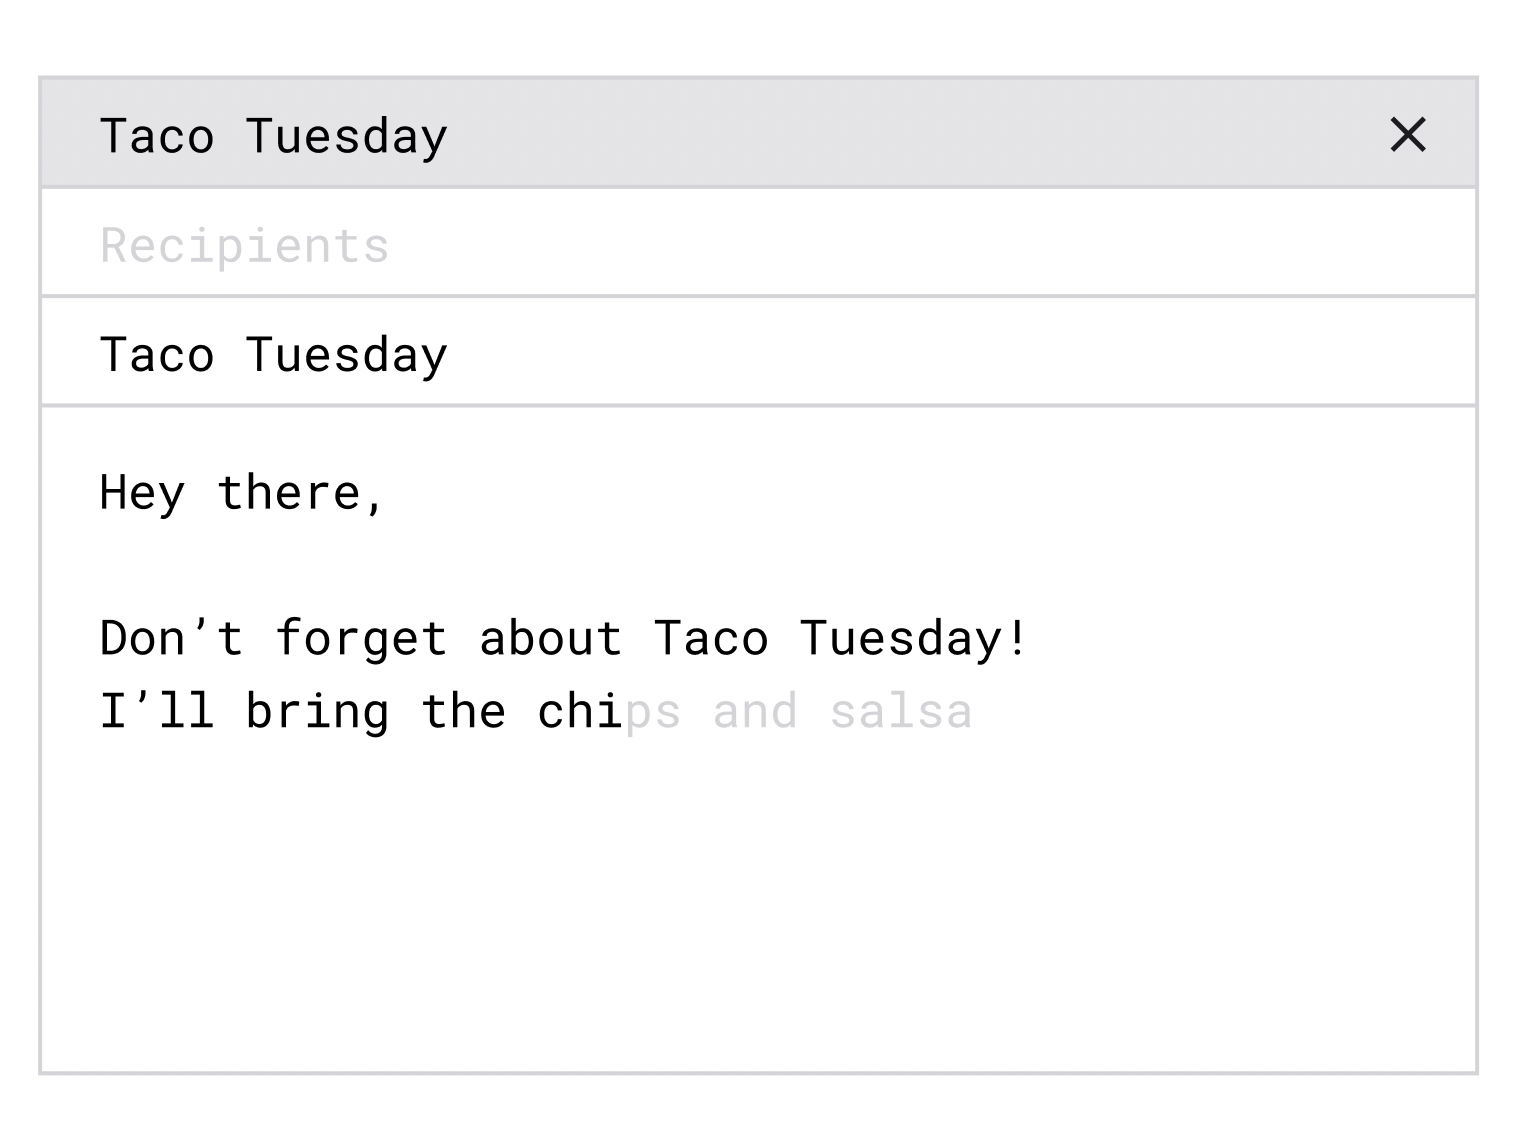Place cursor after "Hey there," greeting
The width and height of the screenshot is (1514, 1146).
click(x=388, y=493)
